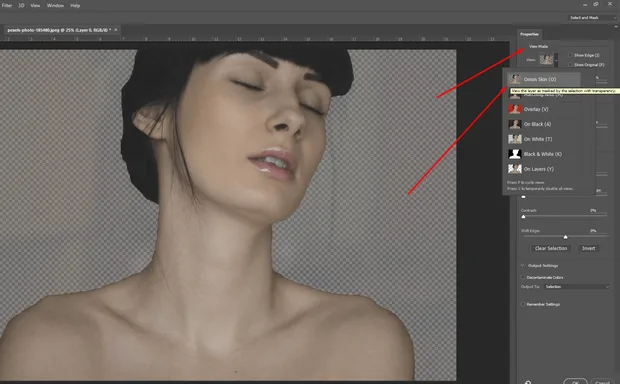620x384 pixels.
Task: Open the Filter menu
Action: 7,6
